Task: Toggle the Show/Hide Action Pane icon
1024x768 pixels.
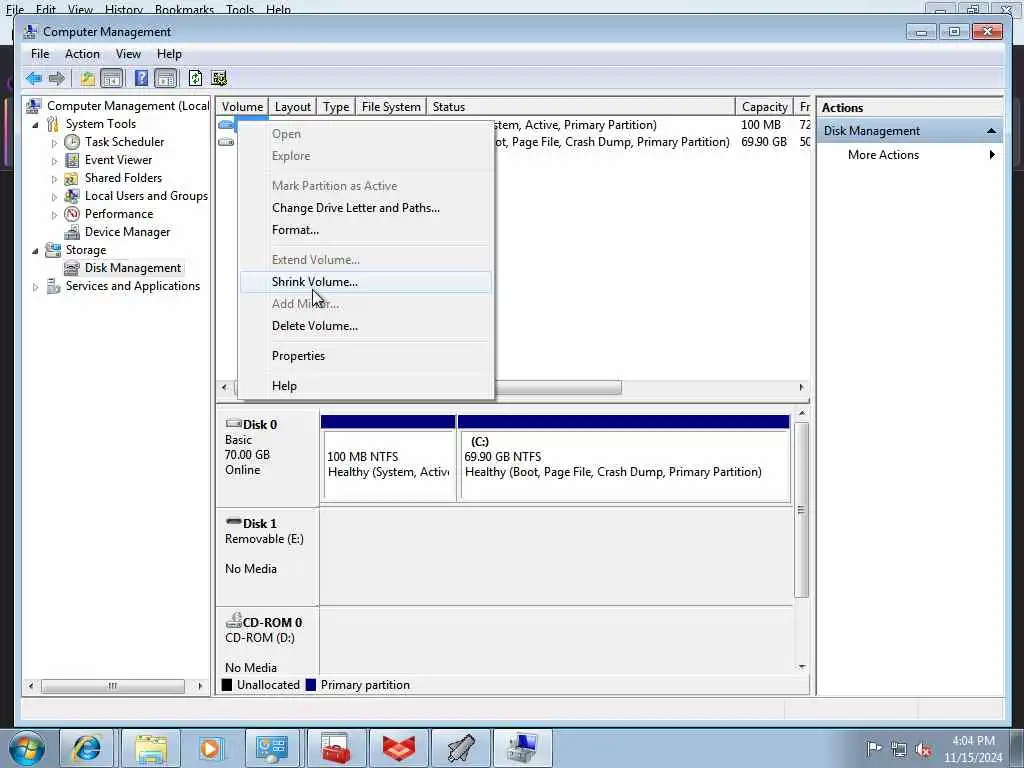Action: coord(166,79)
